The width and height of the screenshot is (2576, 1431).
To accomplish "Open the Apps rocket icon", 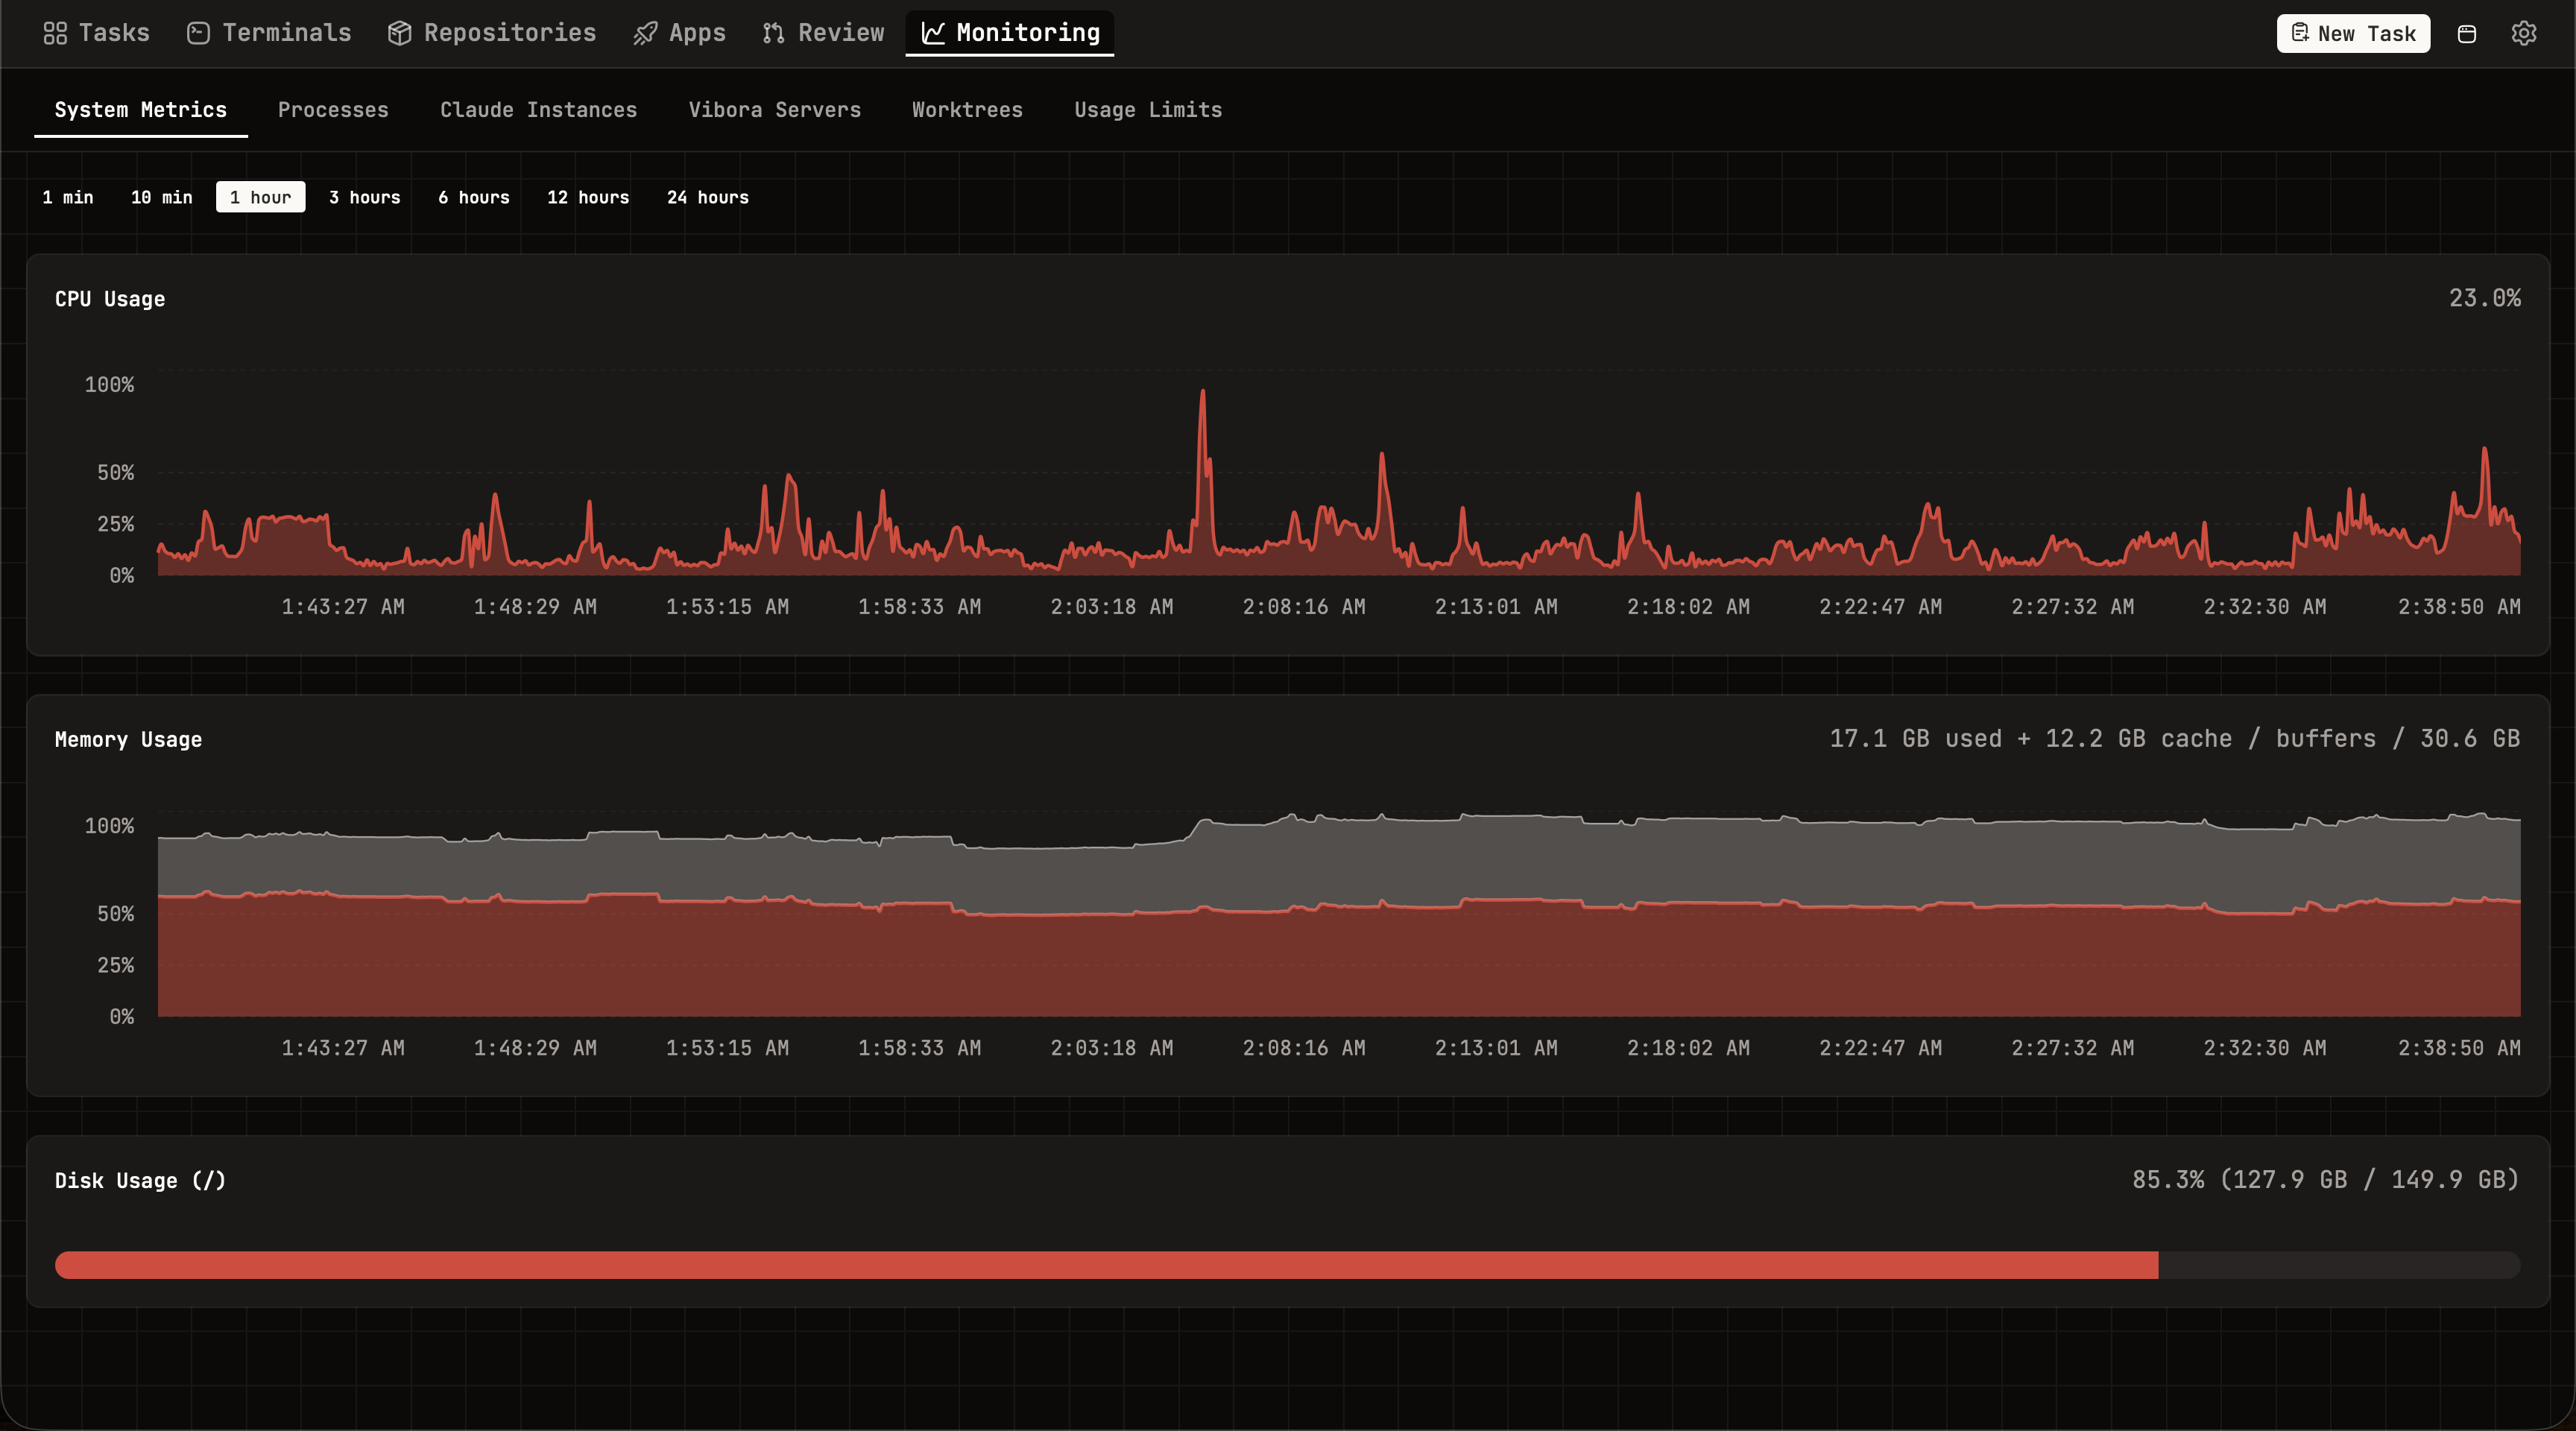I will 645,33.
